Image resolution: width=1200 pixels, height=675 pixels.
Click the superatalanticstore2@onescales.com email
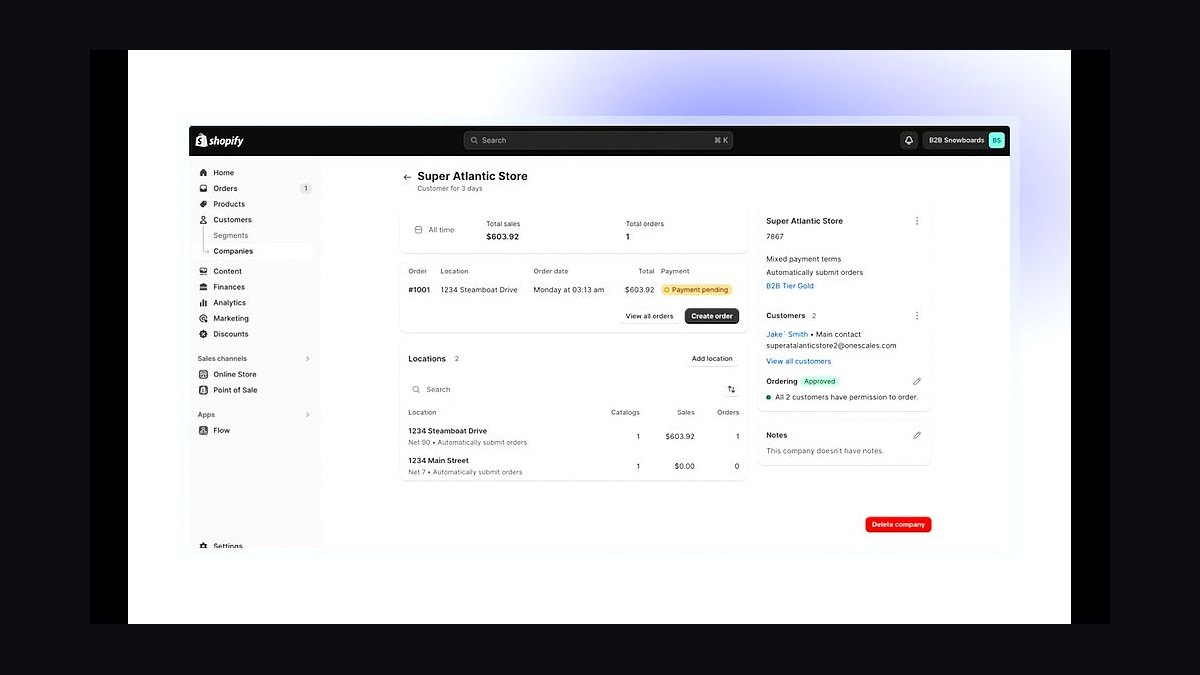[831, 346]
